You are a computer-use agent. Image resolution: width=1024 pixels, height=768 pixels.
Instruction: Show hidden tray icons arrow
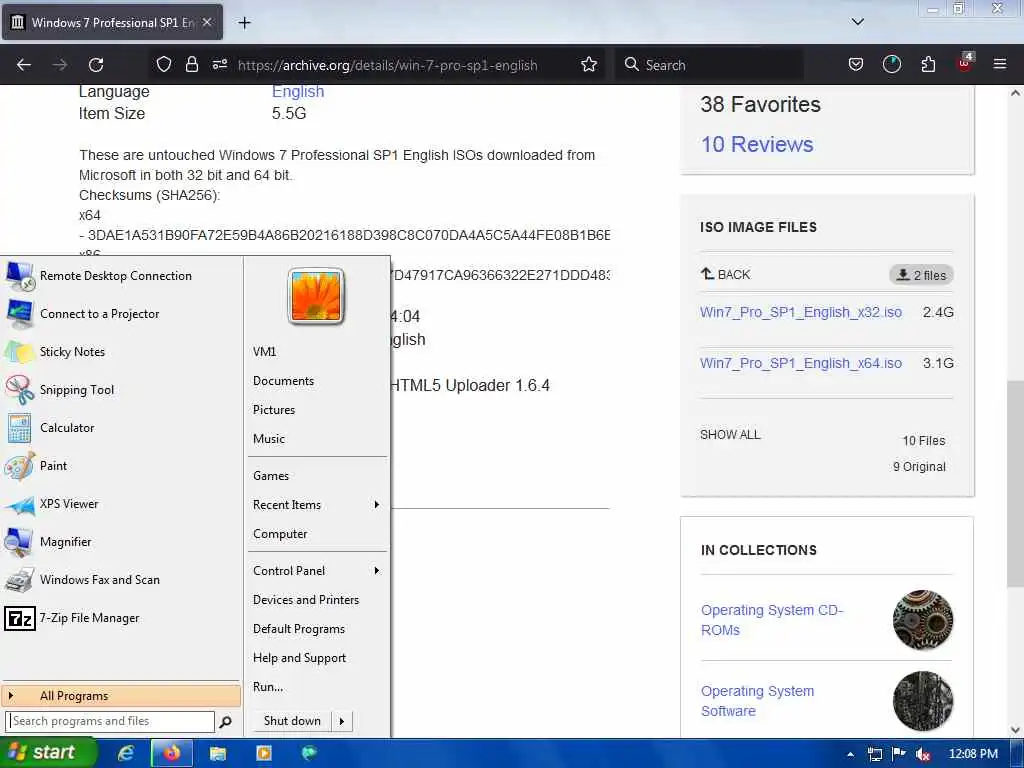coord(850,754)
